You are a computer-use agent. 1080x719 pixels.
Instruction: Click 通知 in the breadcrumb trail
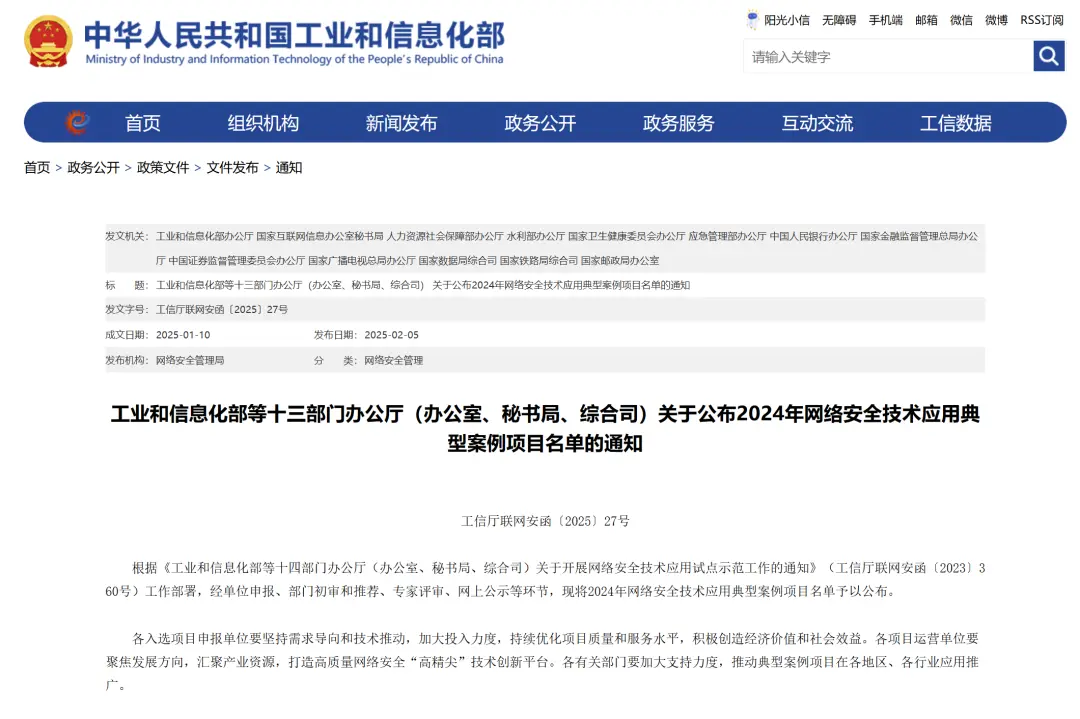coord(289,167)
